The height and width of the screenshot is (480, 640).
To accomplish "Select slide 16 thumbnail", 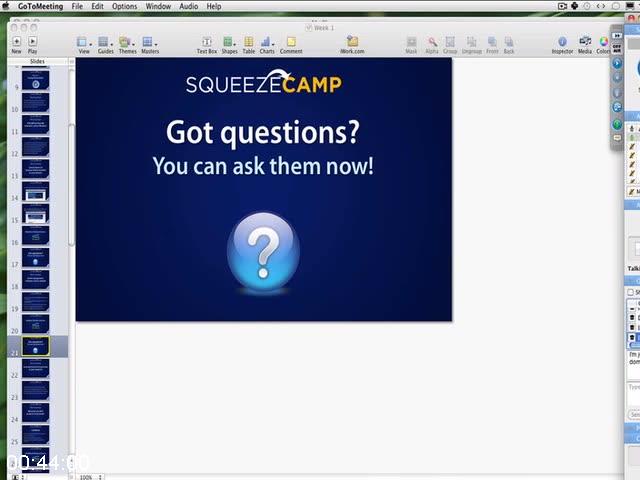I will [36, 236].
